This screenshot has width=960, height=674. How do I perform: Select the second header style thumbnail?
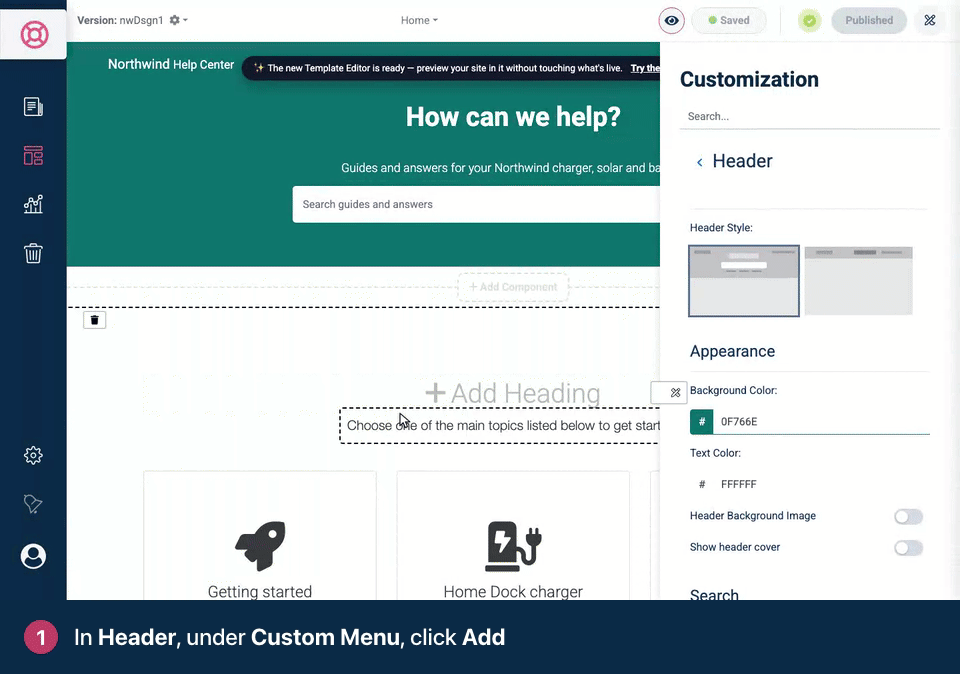click(x=858, y=281)
